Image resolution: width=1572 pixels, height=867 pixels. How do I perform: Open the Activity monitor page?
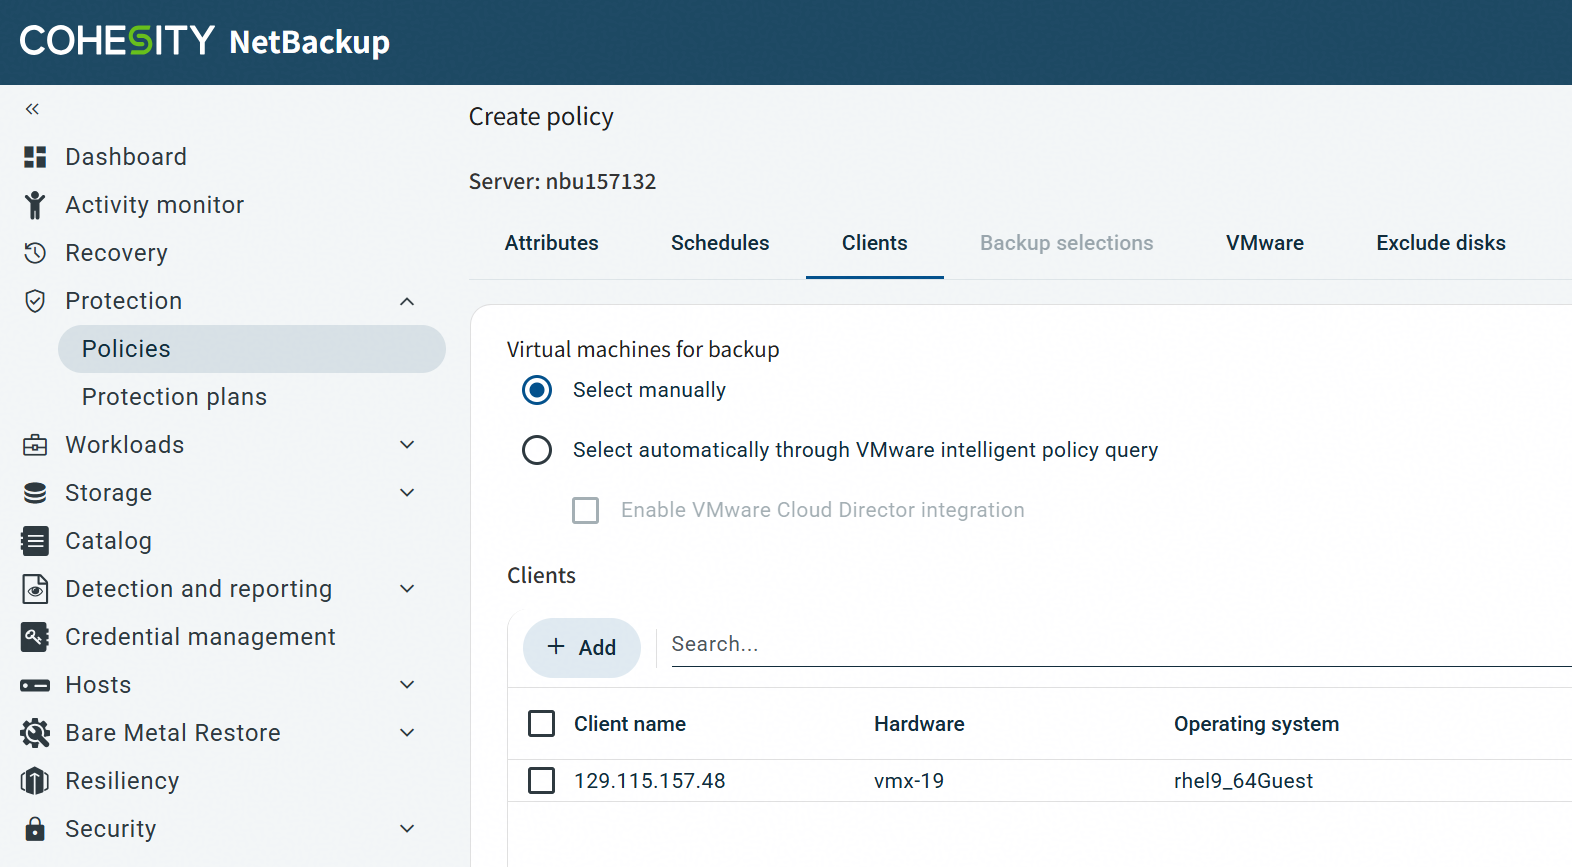[x=155, y=205]
